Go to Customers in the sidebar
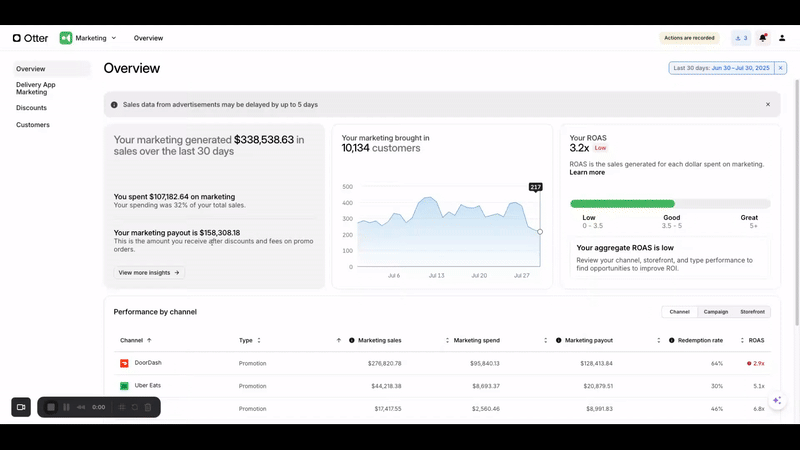The height and width of the screenshot is (450, 800). point(33,125)
